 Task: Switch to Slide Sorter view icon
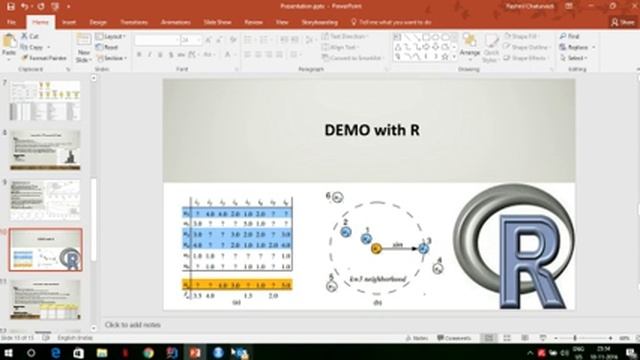click(507, 338)
